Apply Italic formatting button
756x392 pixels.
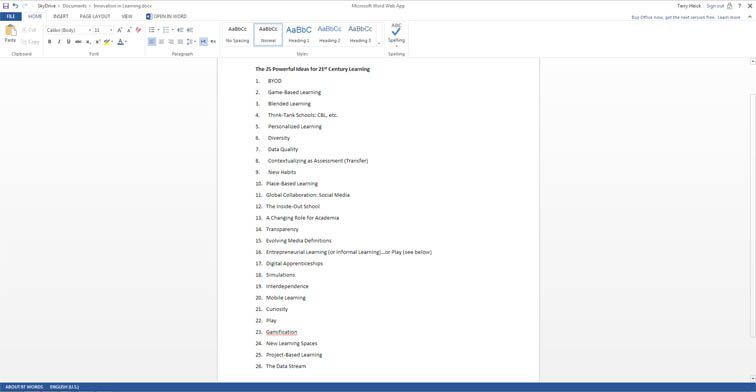coord(59,42)
